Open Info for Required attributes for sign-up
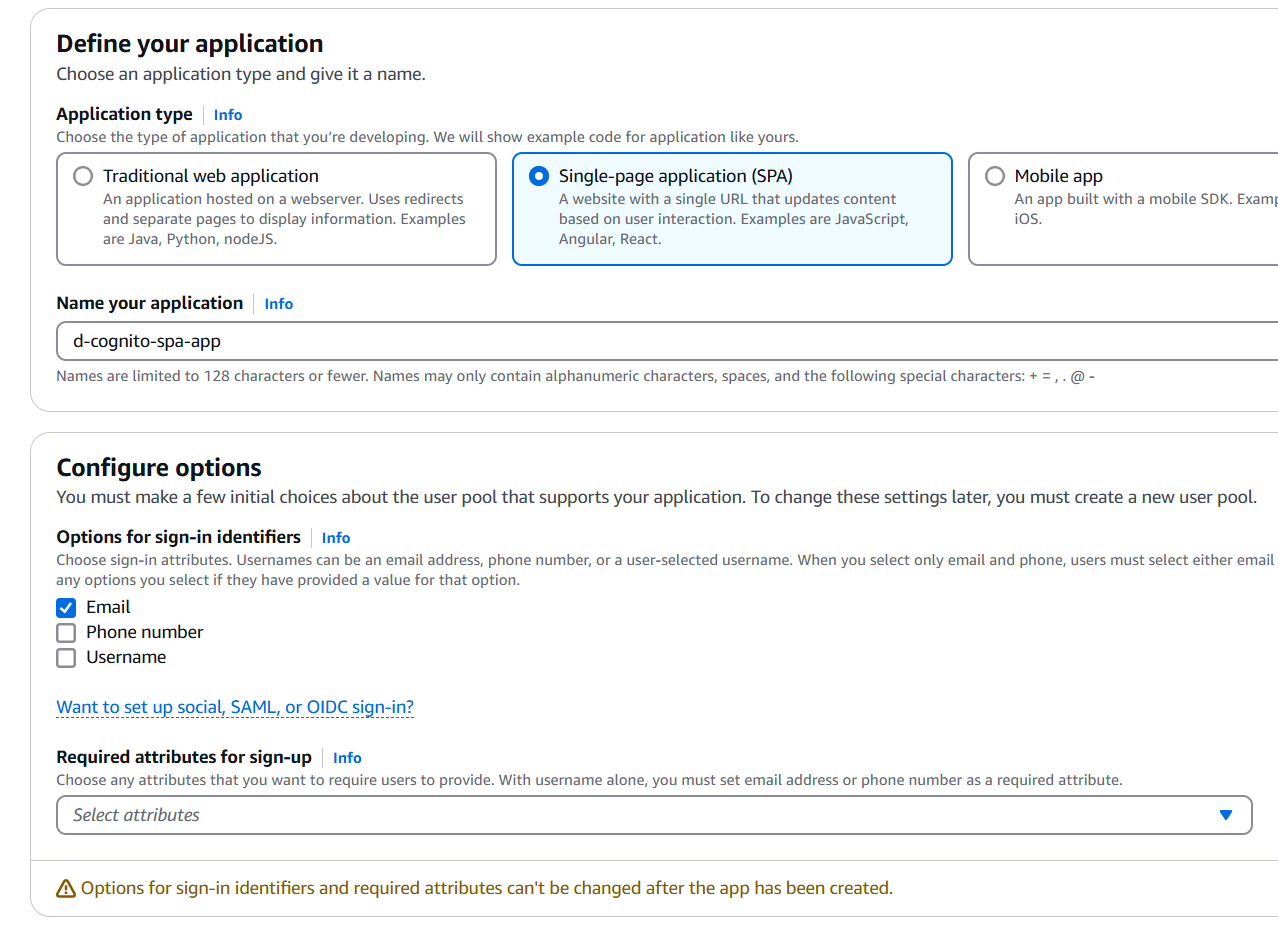 click(347, 758)
